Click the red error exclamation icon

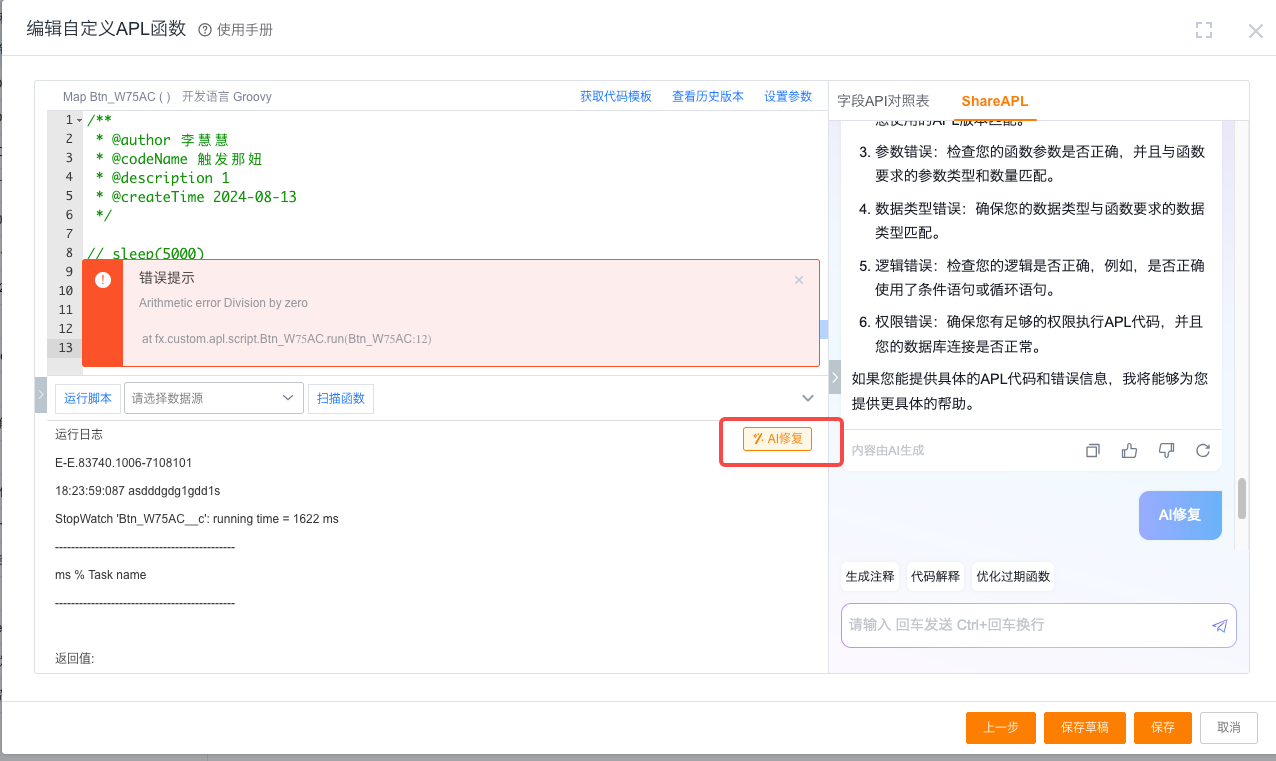point(103,280)
